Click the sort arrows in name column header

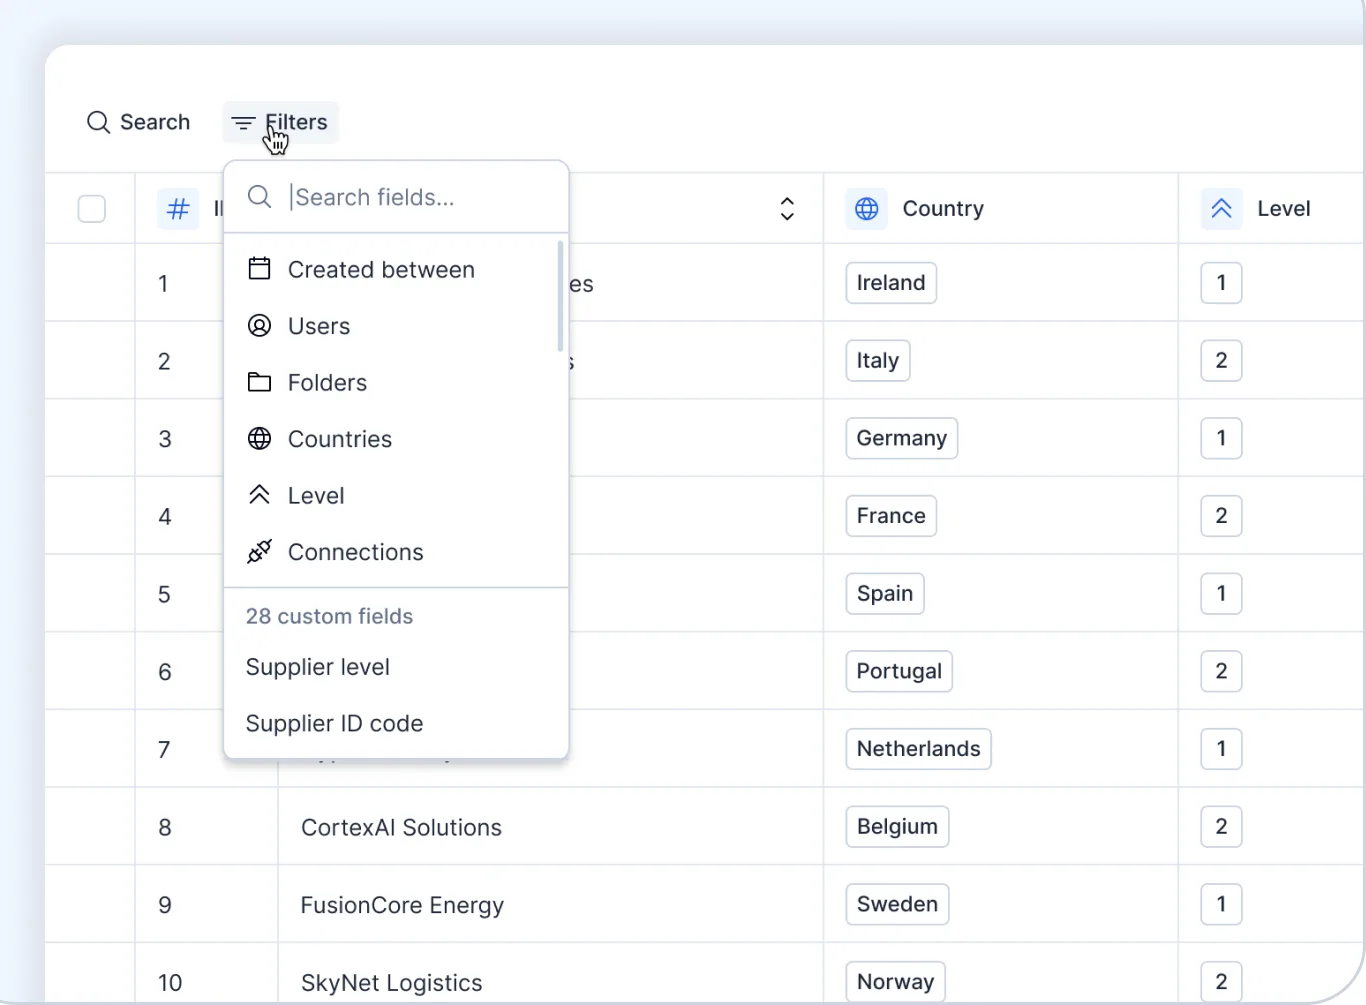click(x=787, y=209)
